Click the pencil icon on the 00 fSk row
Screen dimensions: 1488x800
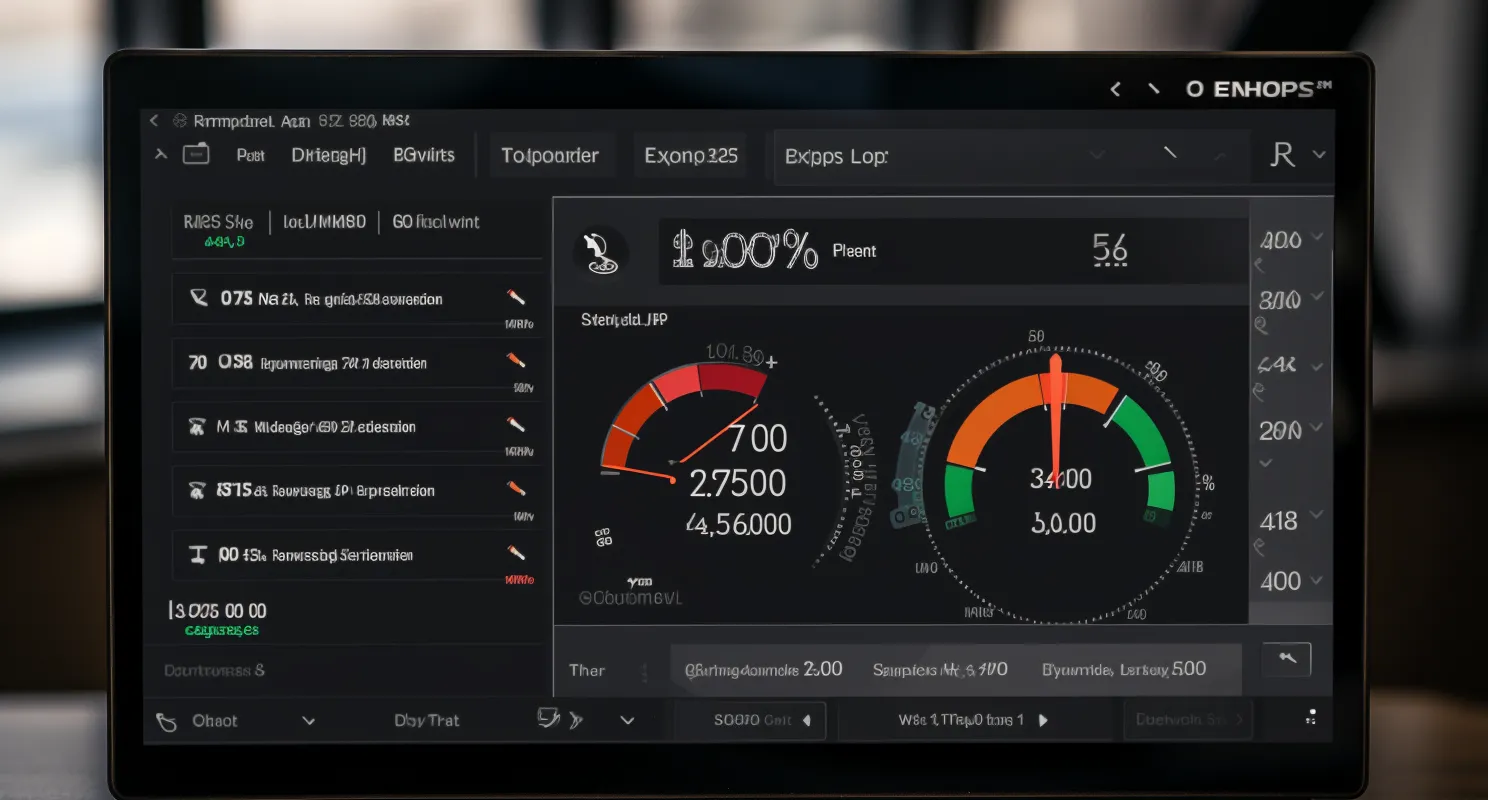[516, 552]
